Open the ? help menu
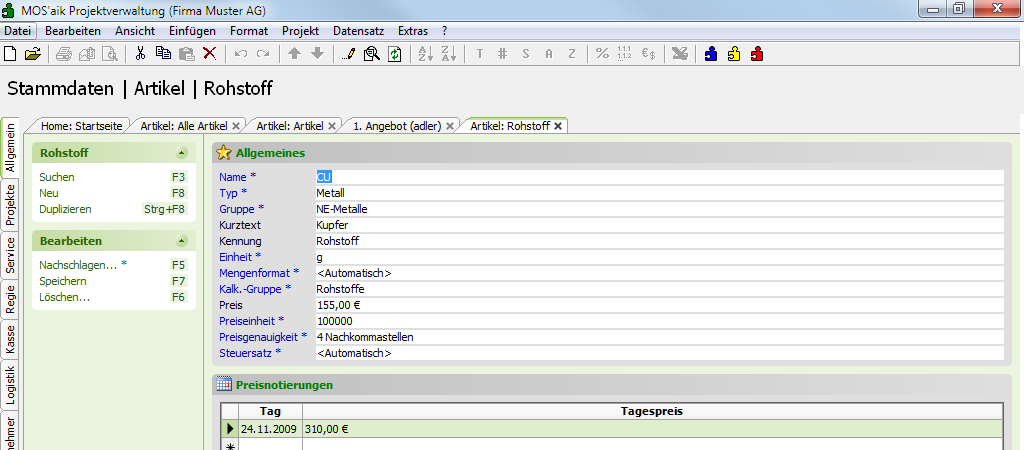The height and width of the screenshot is (450, 1024). (445, 31)
